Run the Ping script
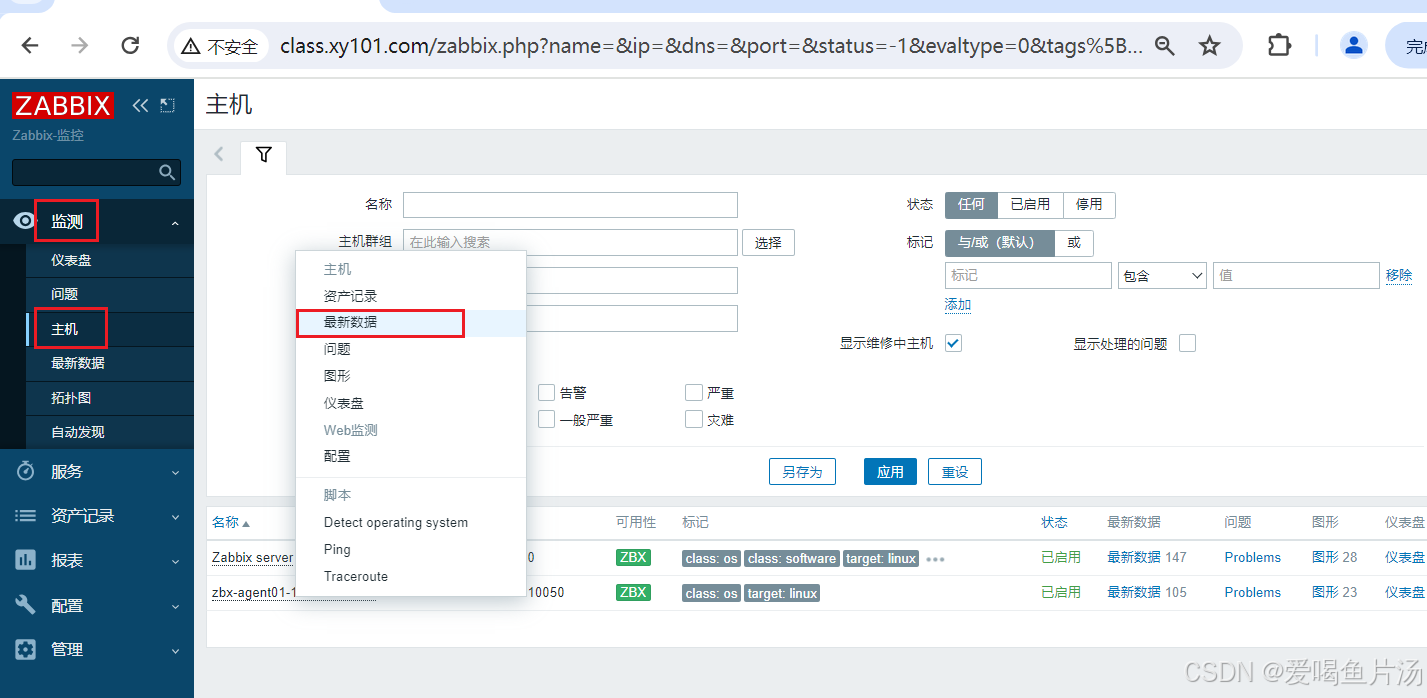The height and width of the screenshot is (698, 1427). (411, 549)
